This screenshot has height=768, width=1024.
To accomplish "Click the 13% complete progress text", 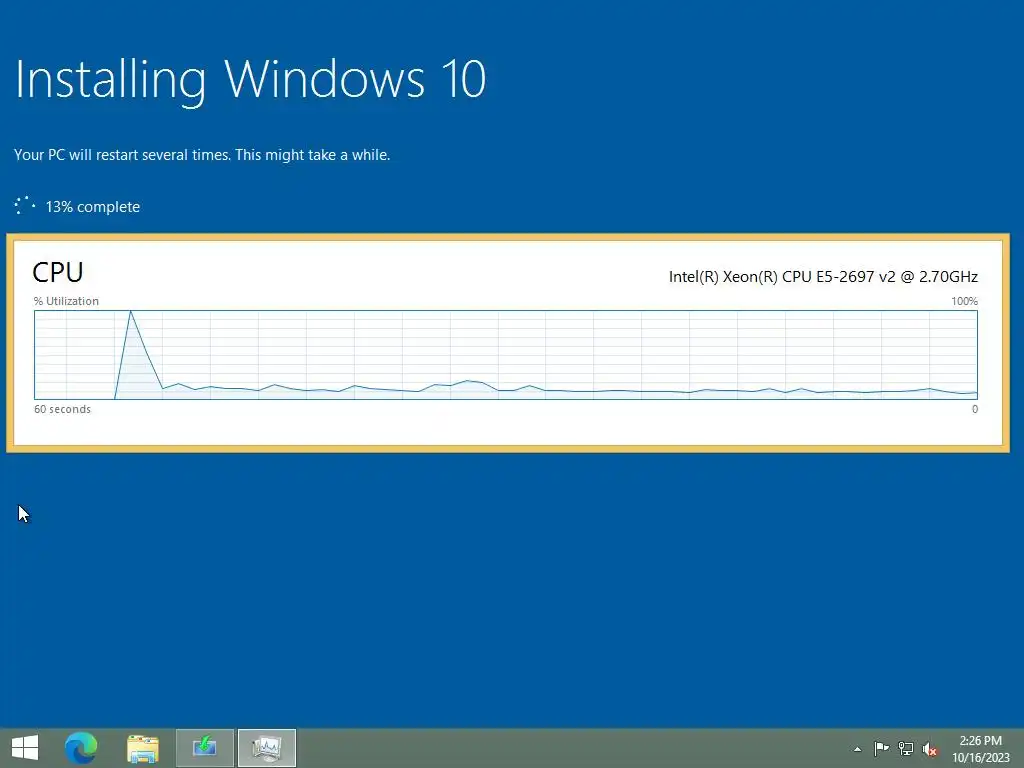I will pos(93,207).
